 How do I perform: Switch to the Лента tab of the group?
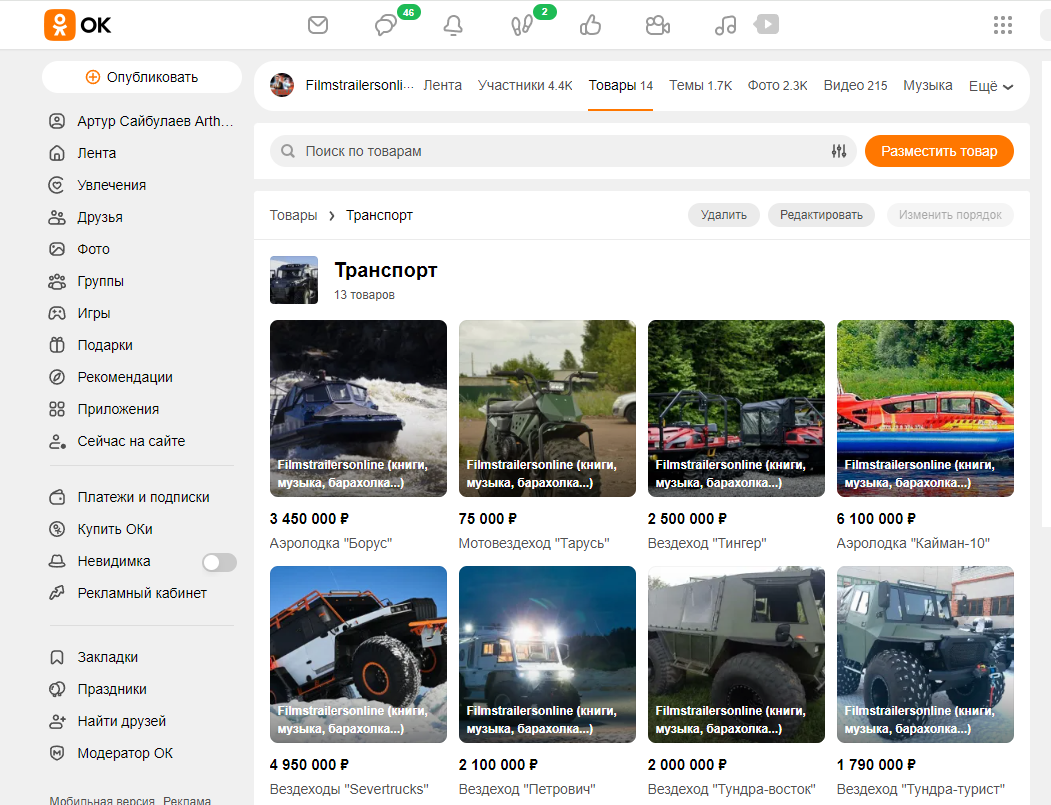pyautogui.click(x=442, y=86)
